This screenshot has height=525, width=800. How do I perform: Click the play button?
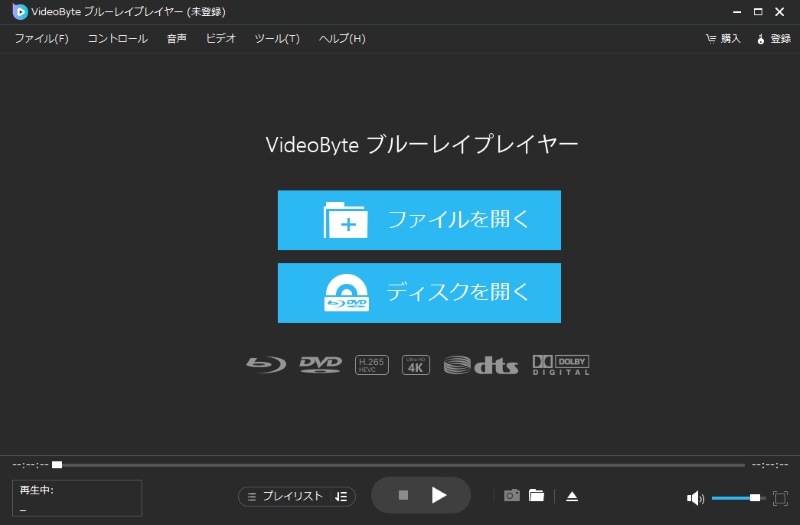point(438,495)
